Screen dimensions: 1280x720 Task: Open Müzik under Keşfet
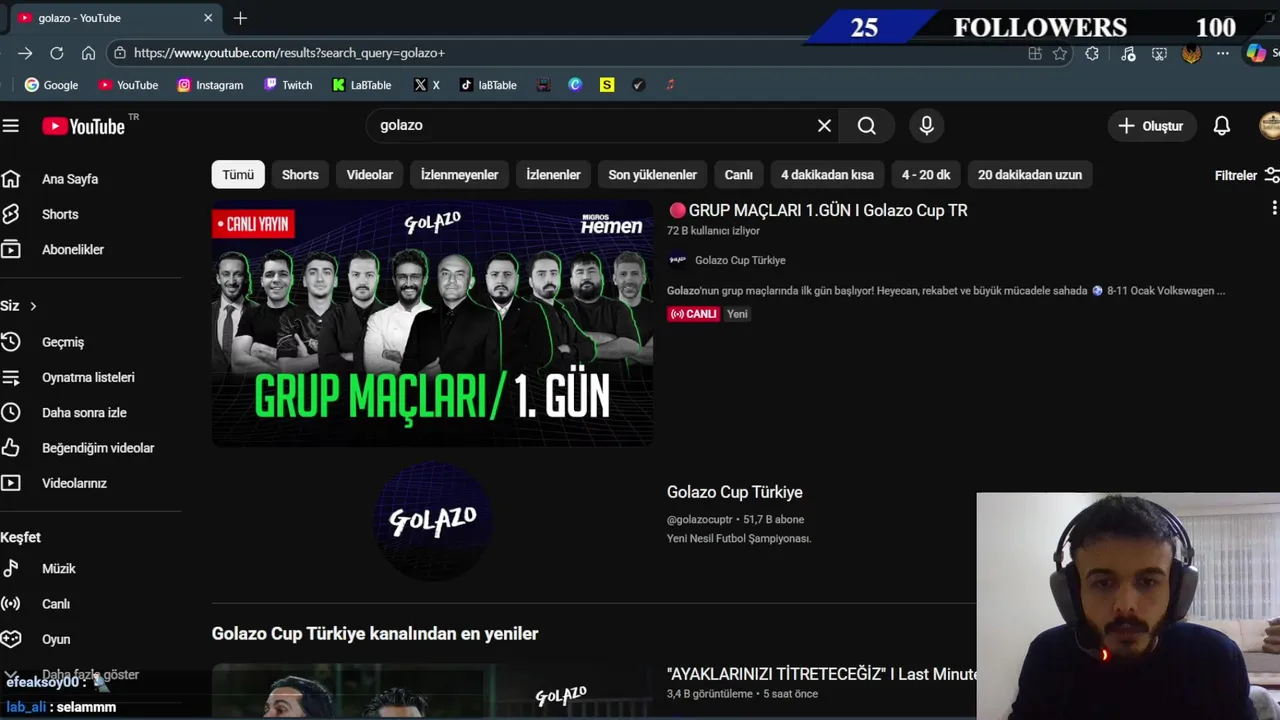pos(60,569)
